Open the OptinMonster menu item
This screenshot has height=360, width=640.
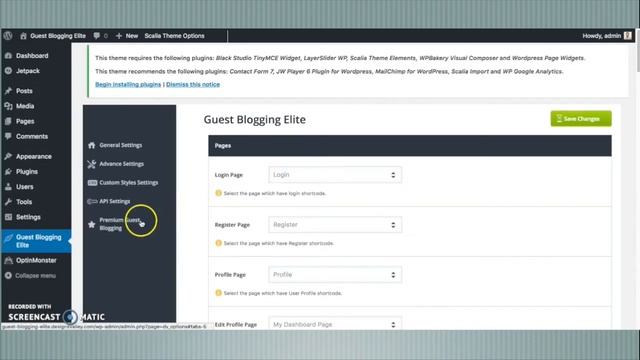(x=36, y=260)
